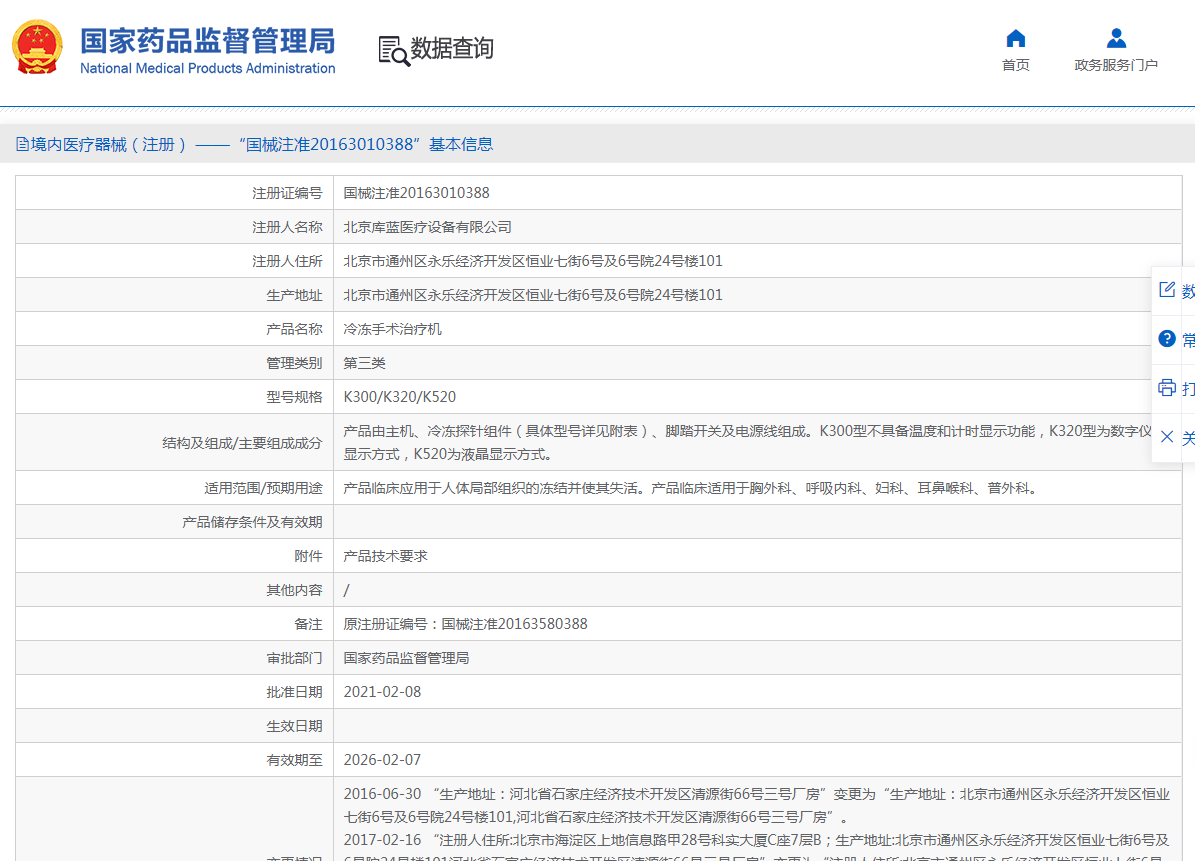Screen dimensions: 1195x861
Task: Click the 生效日期 field label
Action: click(x=294, y=726)
